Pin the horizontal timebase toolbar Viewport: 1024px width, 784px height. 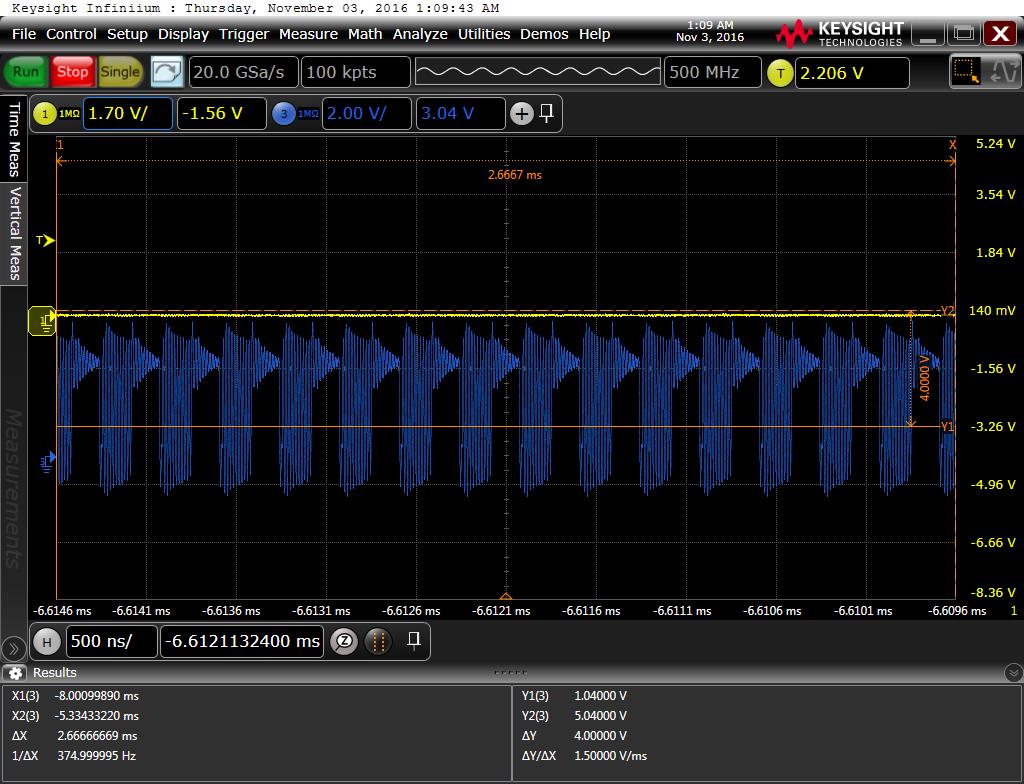pos(413,640)
